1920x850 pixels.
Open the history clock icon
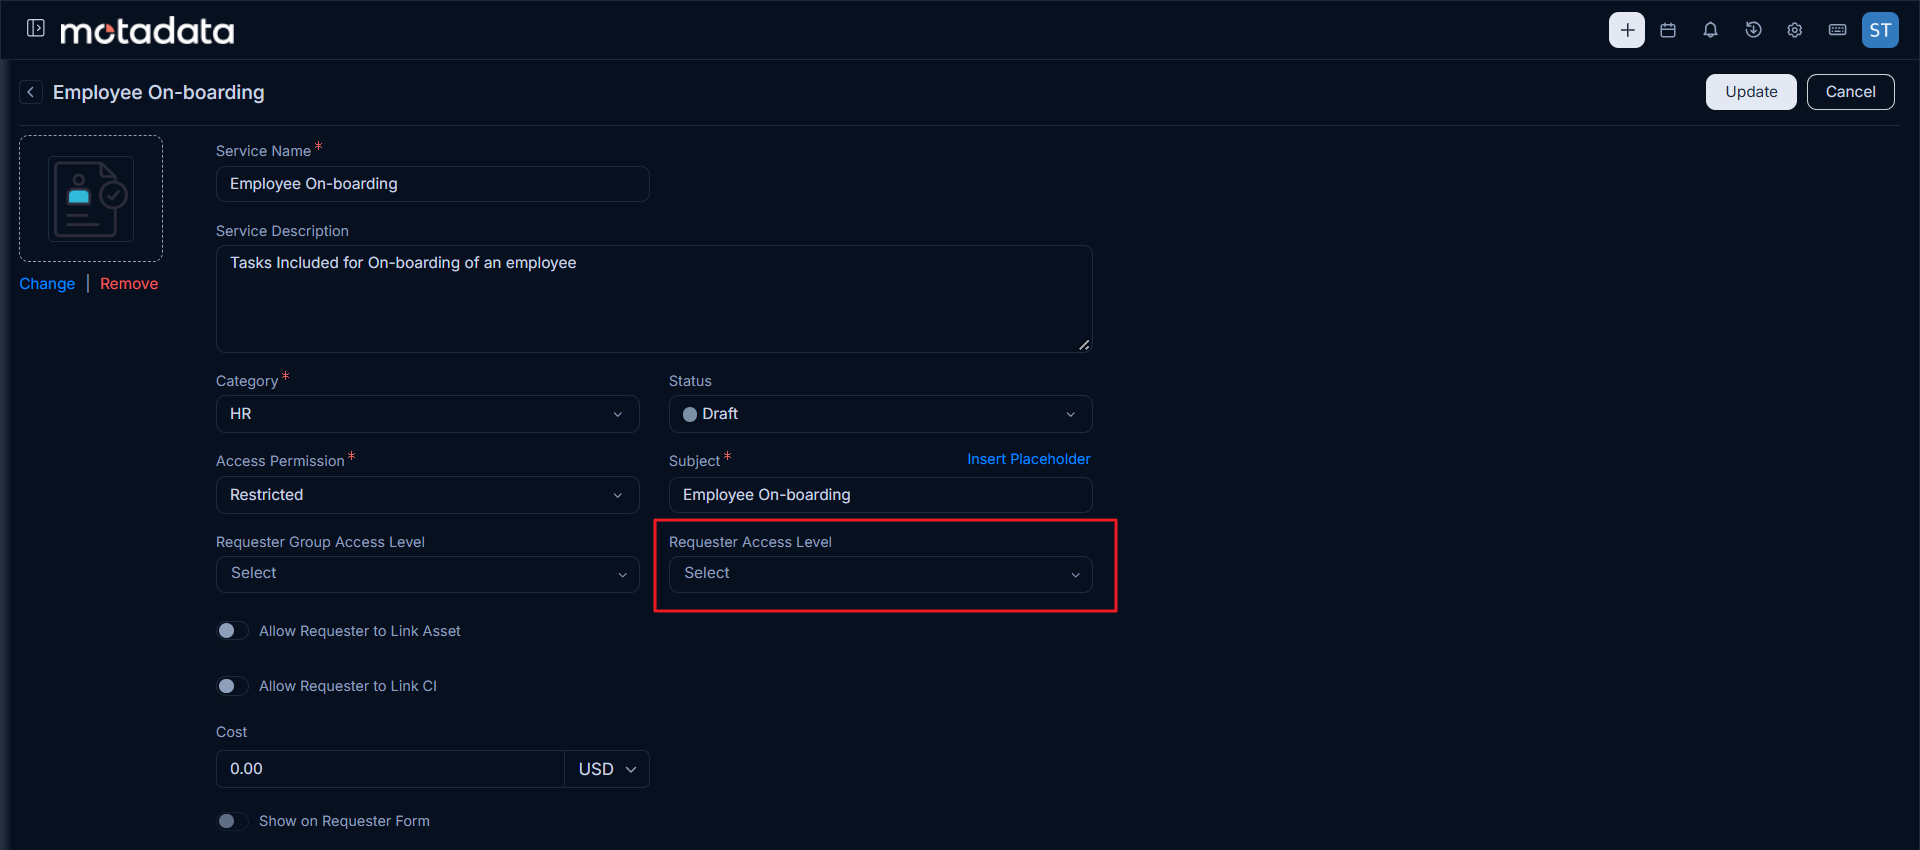pyautogui.click(x=1753, y=30)
